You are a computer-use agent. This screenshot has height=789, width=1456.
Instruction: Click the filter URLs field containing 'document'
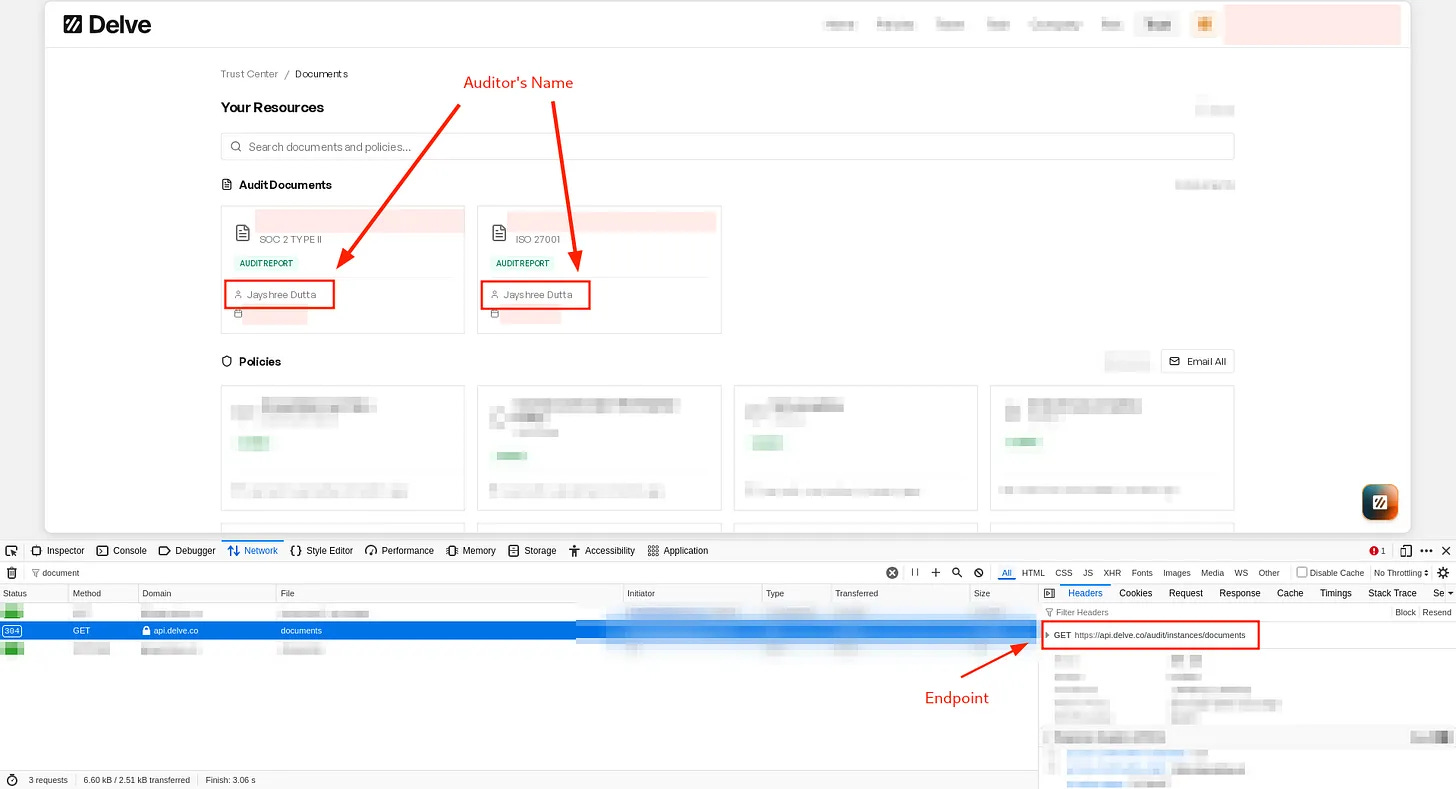click(455, 573)
